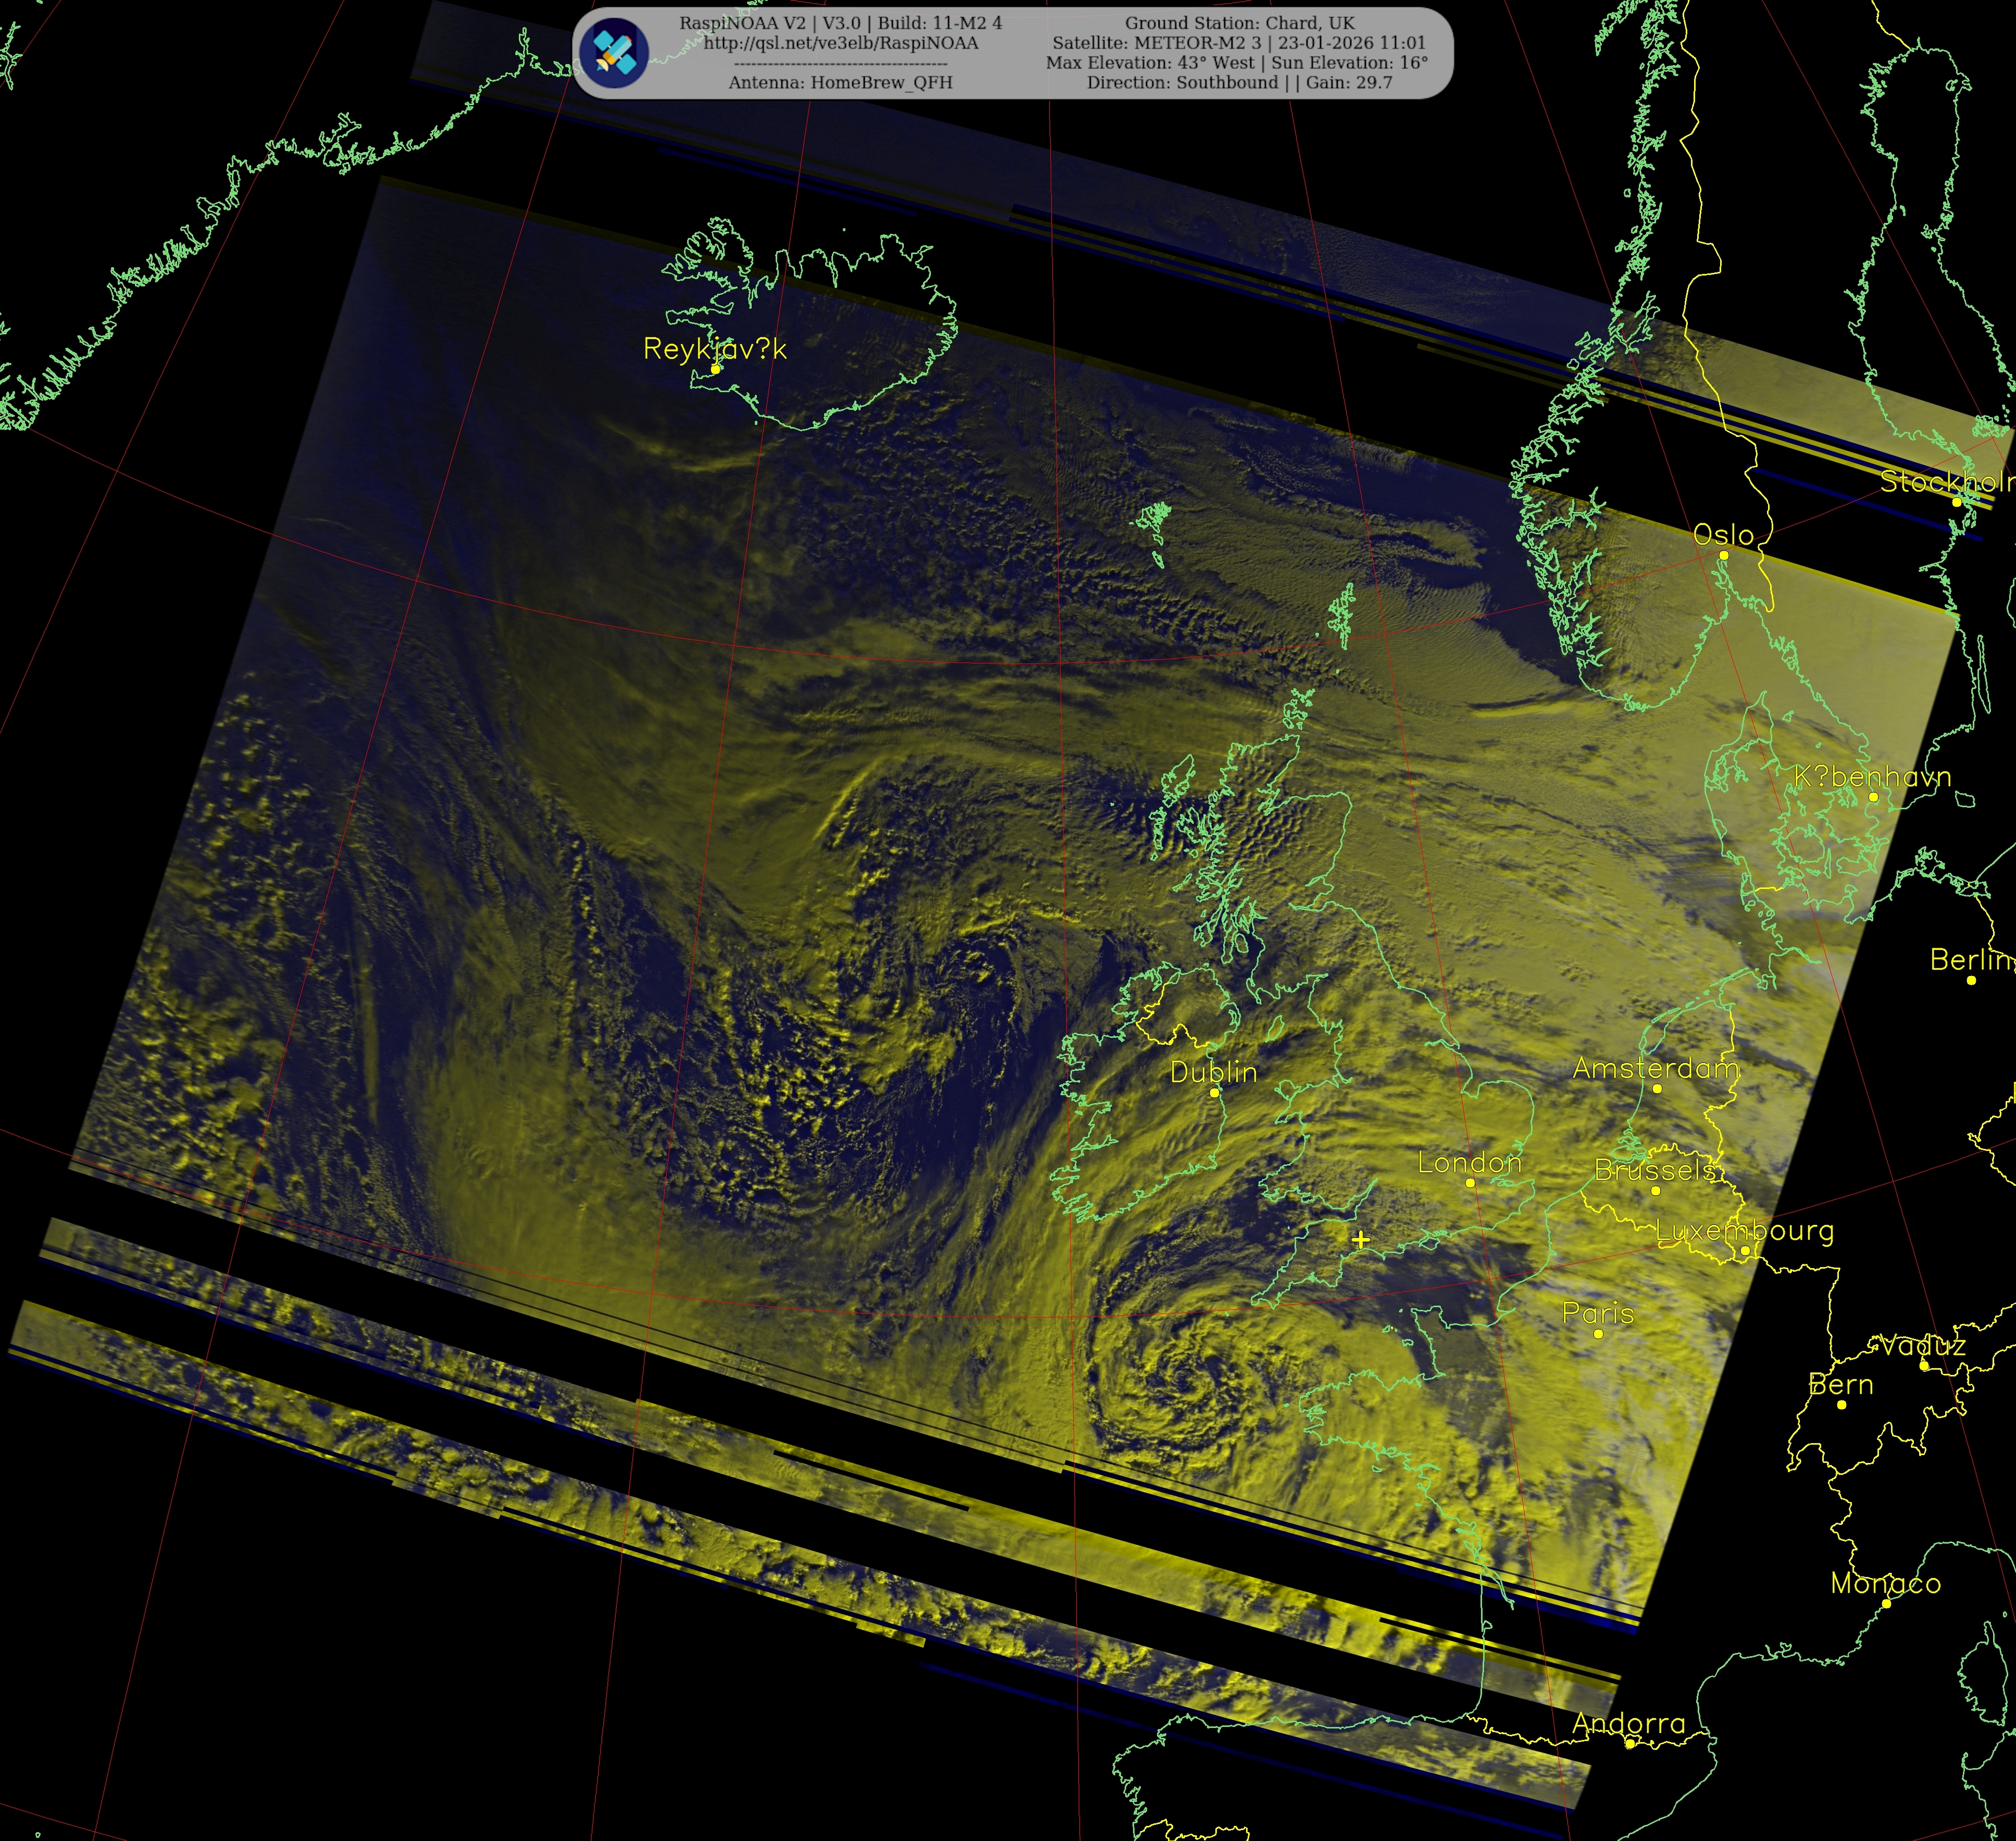Open the qsl.net RaspiNOAA URL link
Viewport: 2016px width, 1841px height.
point(840,43)
